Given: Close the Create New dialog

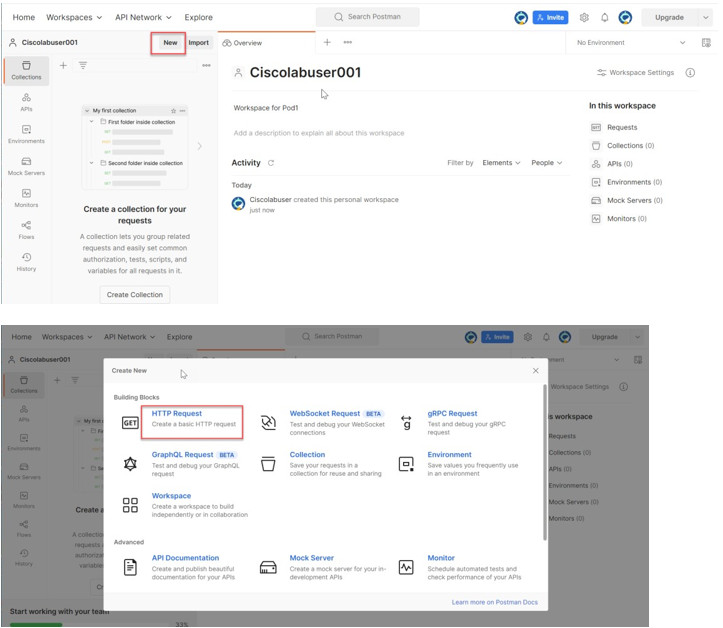Looking at the screenshot, I should 535,371.
